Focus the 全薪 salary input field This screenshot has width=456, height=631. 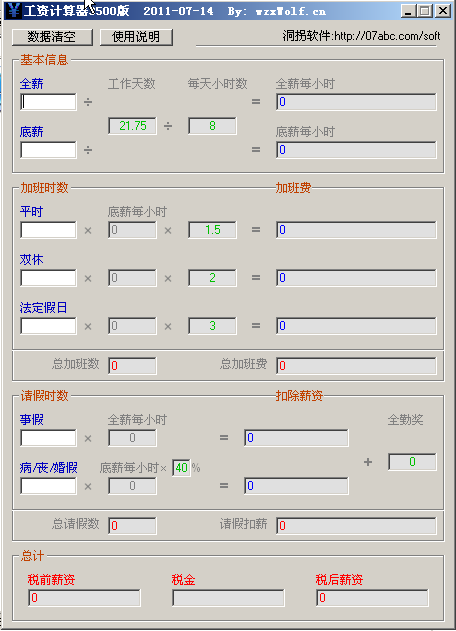click(x=48, y=102)
